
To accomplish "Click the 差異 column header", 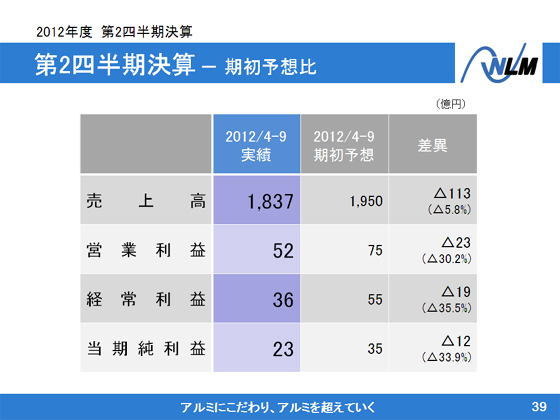I will tap(433, 144).
